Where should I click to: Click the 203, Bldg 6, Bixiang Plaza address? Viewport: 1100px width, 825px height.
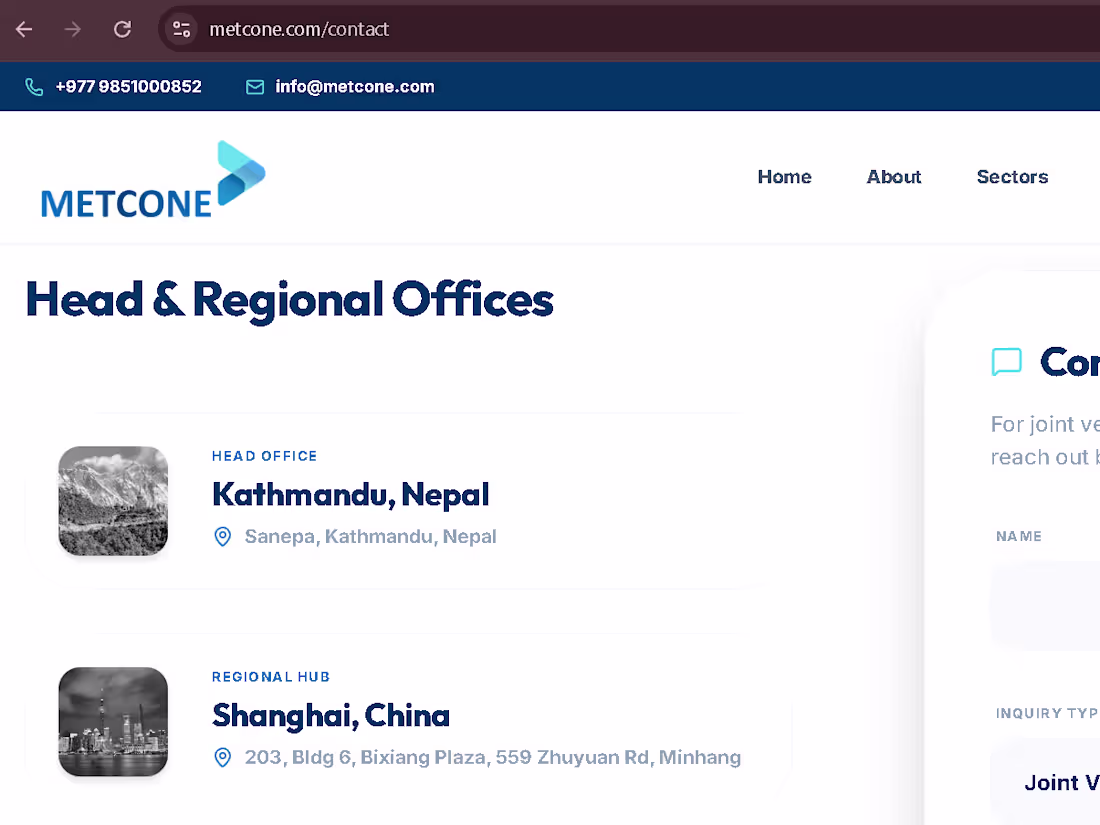click(x=492, y=758)
